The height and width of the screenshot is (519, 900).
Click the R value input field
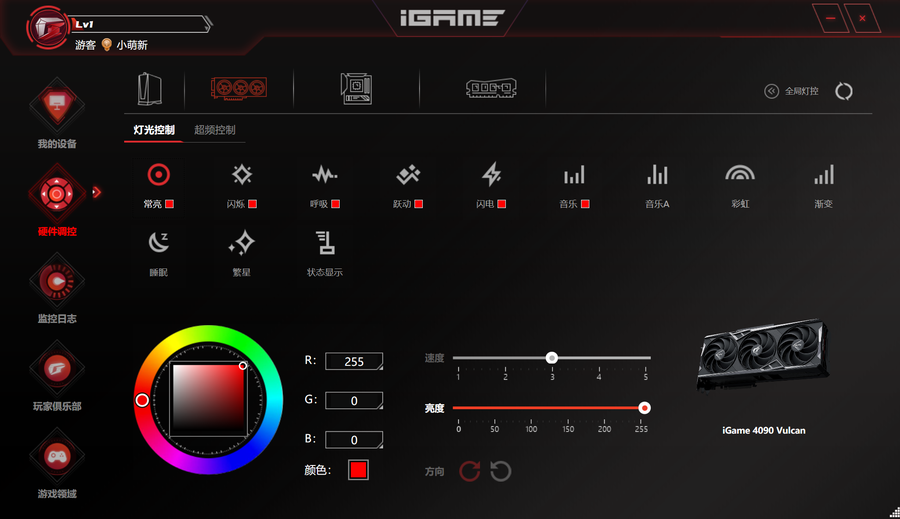[354, 362]
